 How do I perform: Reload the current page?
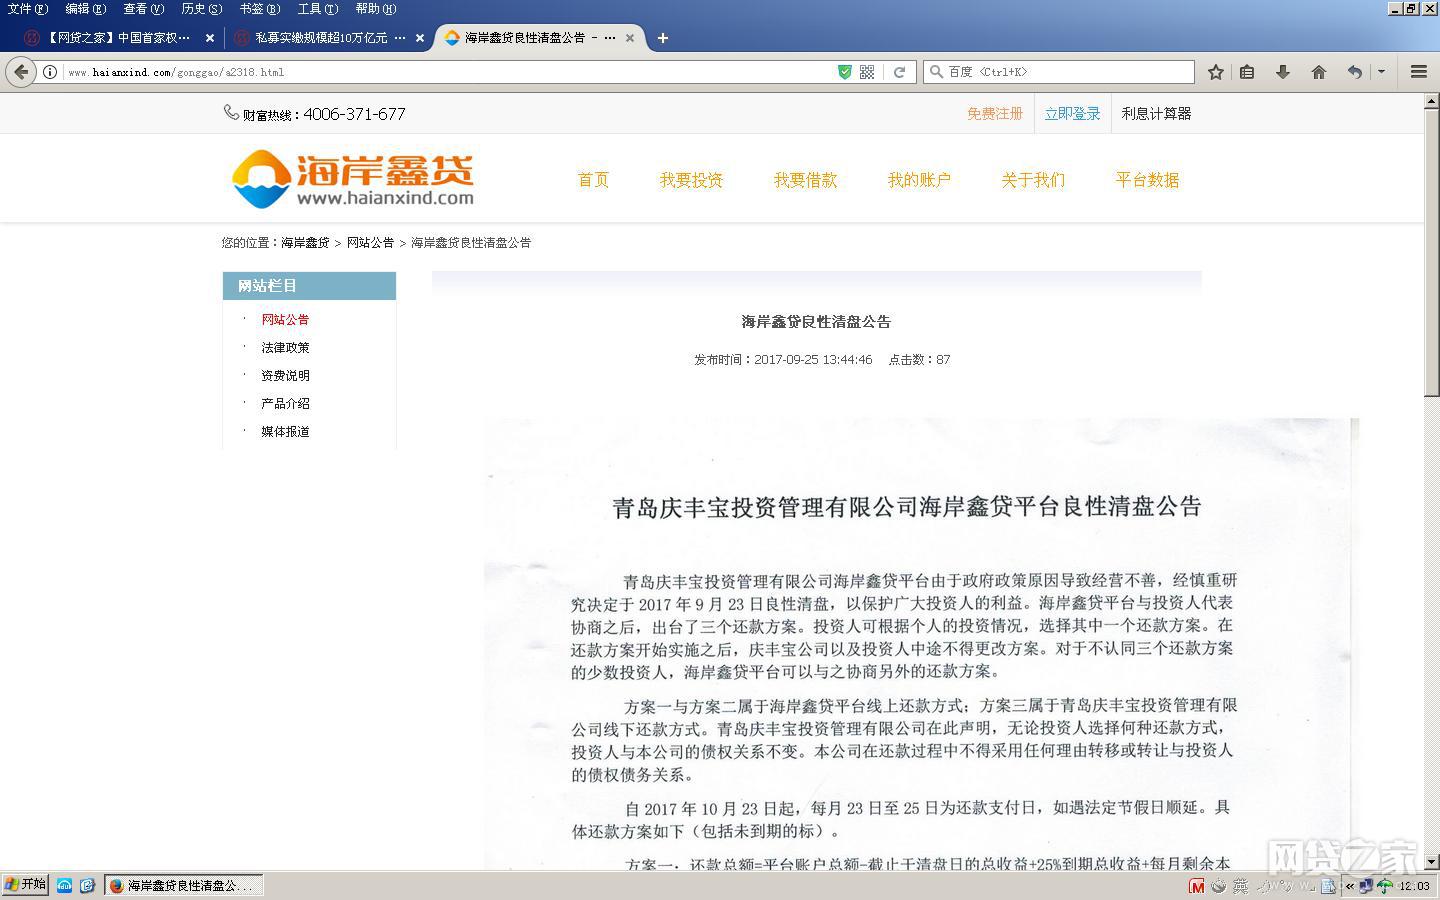coord(899,72)
